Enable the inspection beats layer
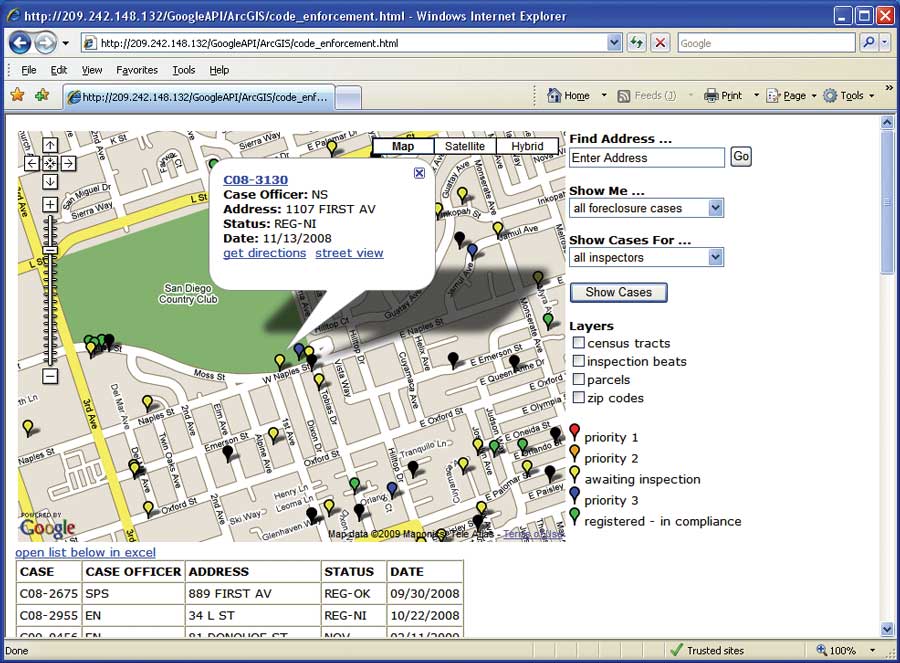The height and width of the screenshot is (663, 900). point(579,361)
